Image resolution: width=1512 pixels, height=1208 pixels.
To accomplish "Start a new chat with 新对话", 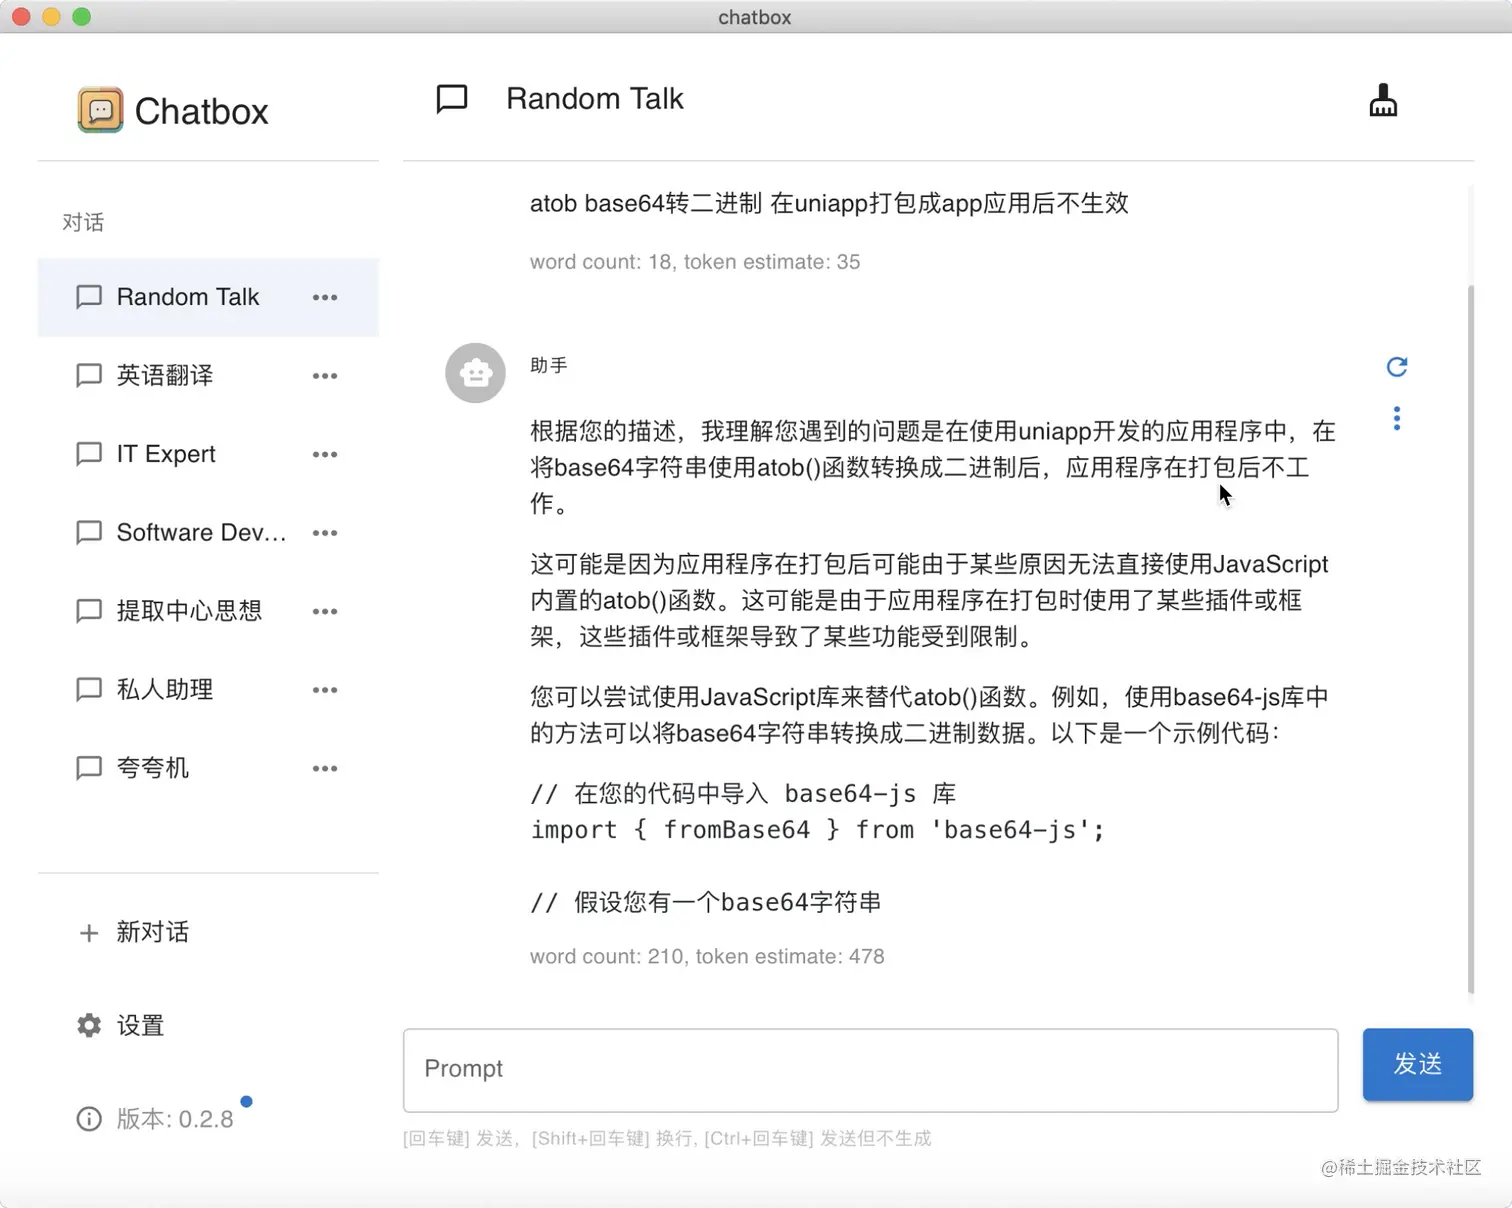I will tap(208, 932).
